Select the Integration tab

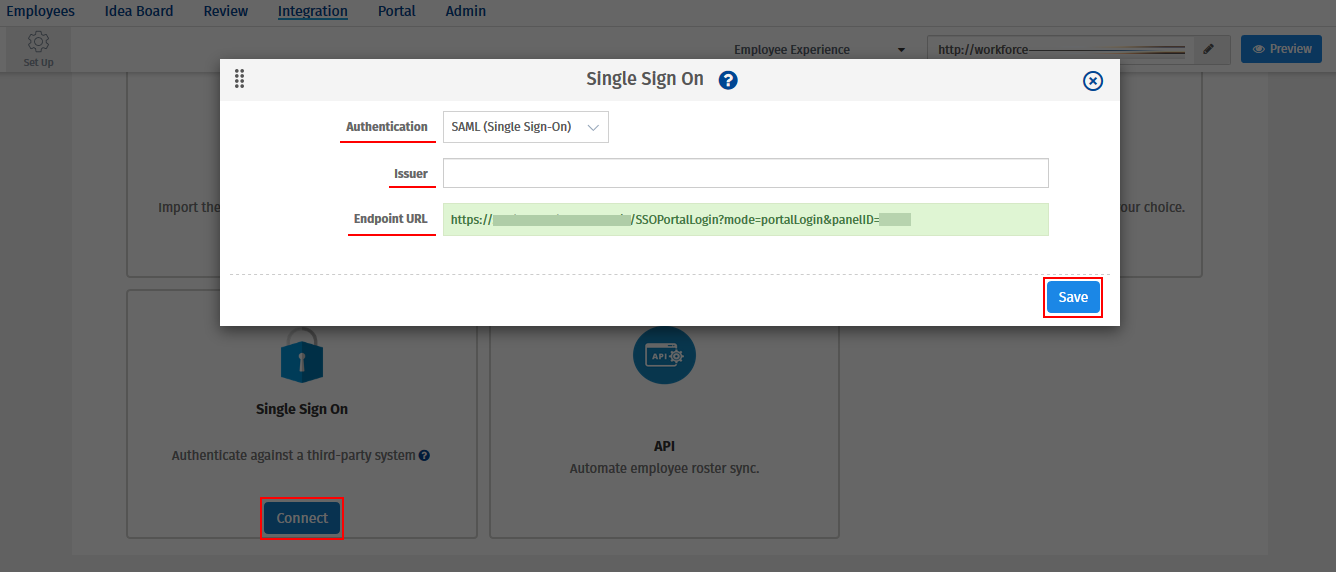click(x=313, y=12)
